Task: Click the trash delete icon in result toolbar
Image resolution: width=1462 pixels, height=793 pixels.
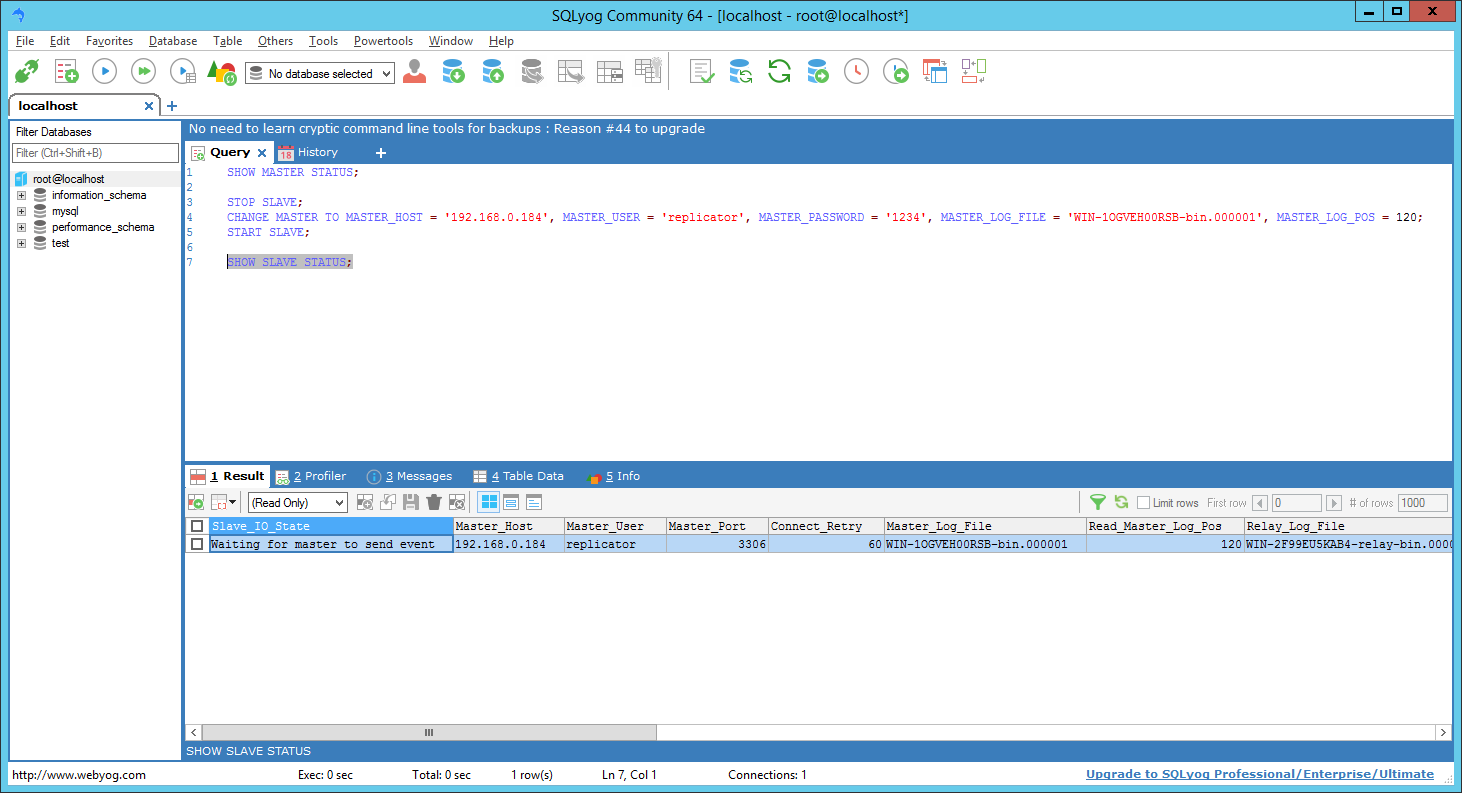Action: click(x=434, y=502)
